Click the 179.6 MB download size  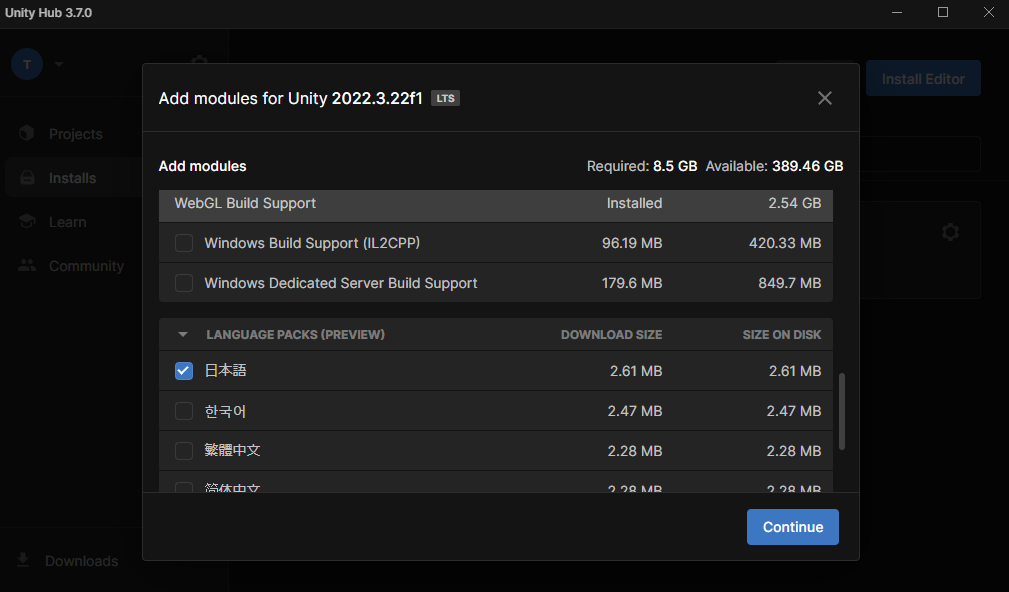coord(632,283)
